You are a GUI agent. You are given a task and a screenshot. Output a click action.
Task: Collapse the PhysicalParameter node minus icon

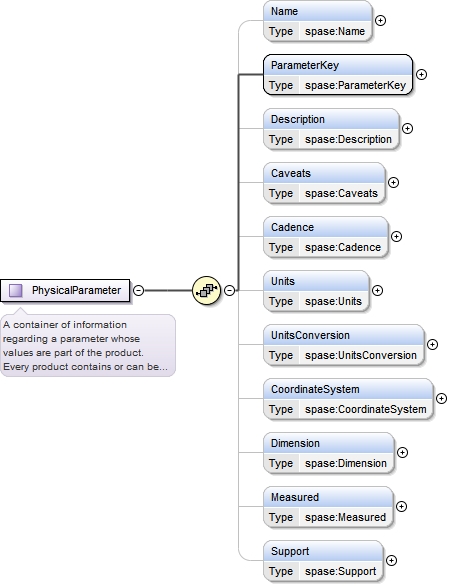pyautogui.click(x=139, y=290)
